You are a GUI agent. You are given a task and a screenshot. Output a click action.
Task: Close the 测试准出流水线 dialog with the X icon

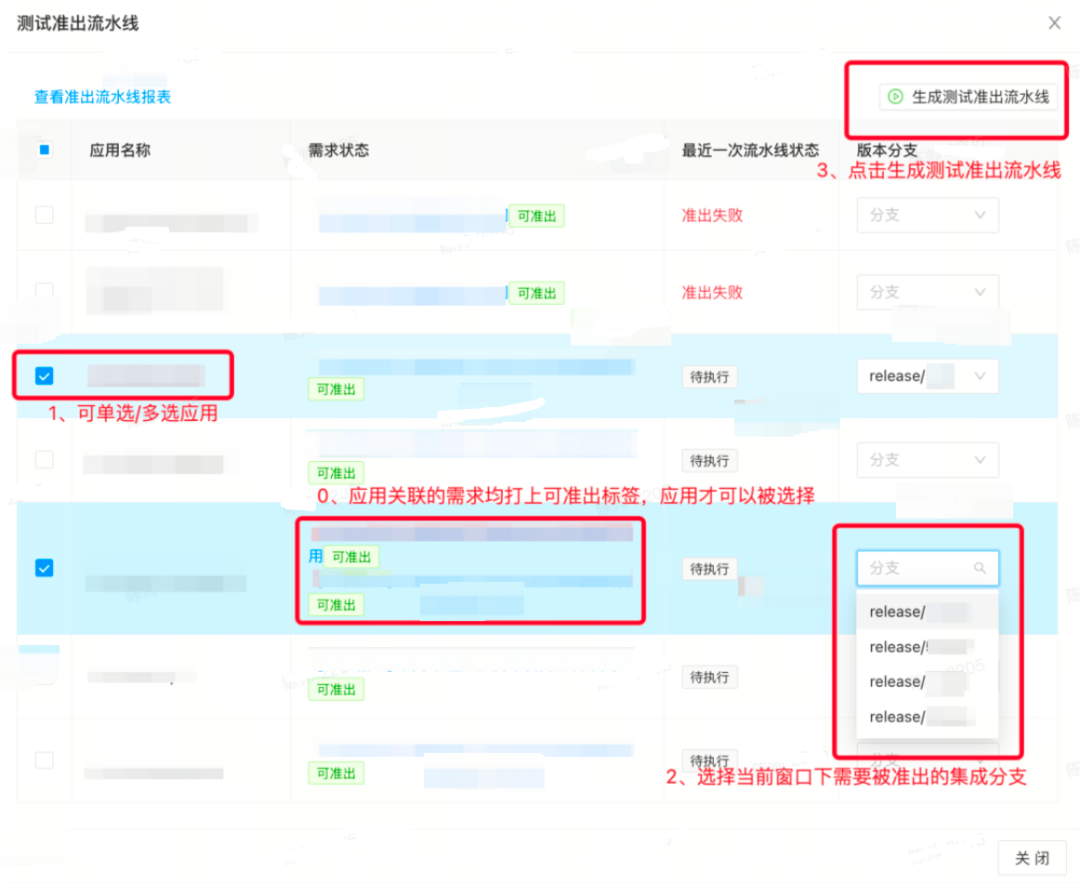(1054, 23)
